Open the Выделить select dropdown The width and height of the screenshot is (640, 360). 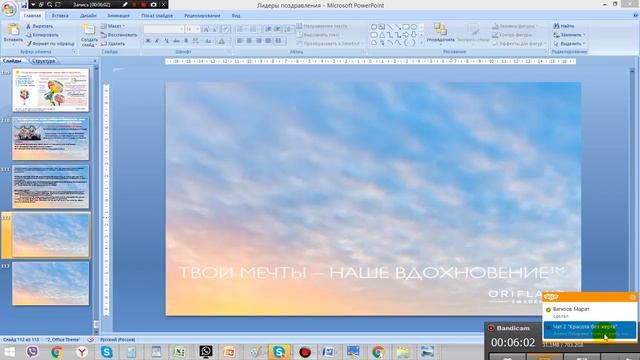pos(569,43)
